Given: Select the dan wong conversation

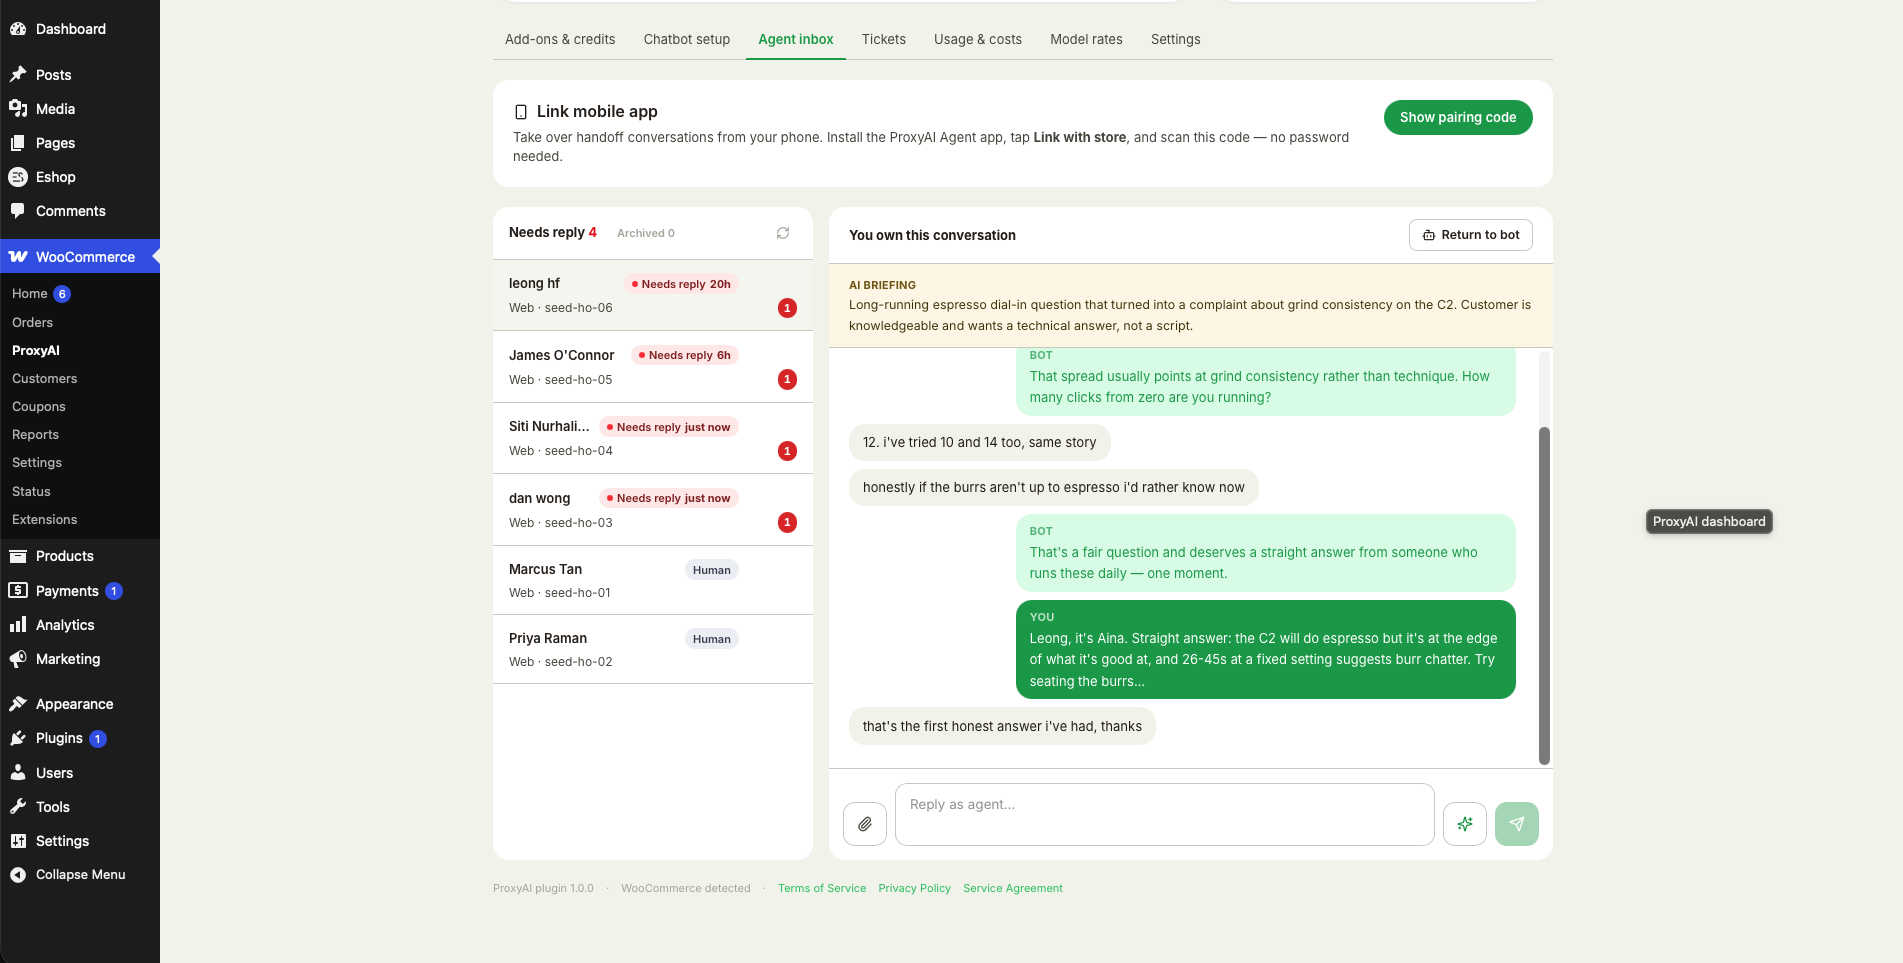Looking at the screenshot, I should [x=653, y=510].
